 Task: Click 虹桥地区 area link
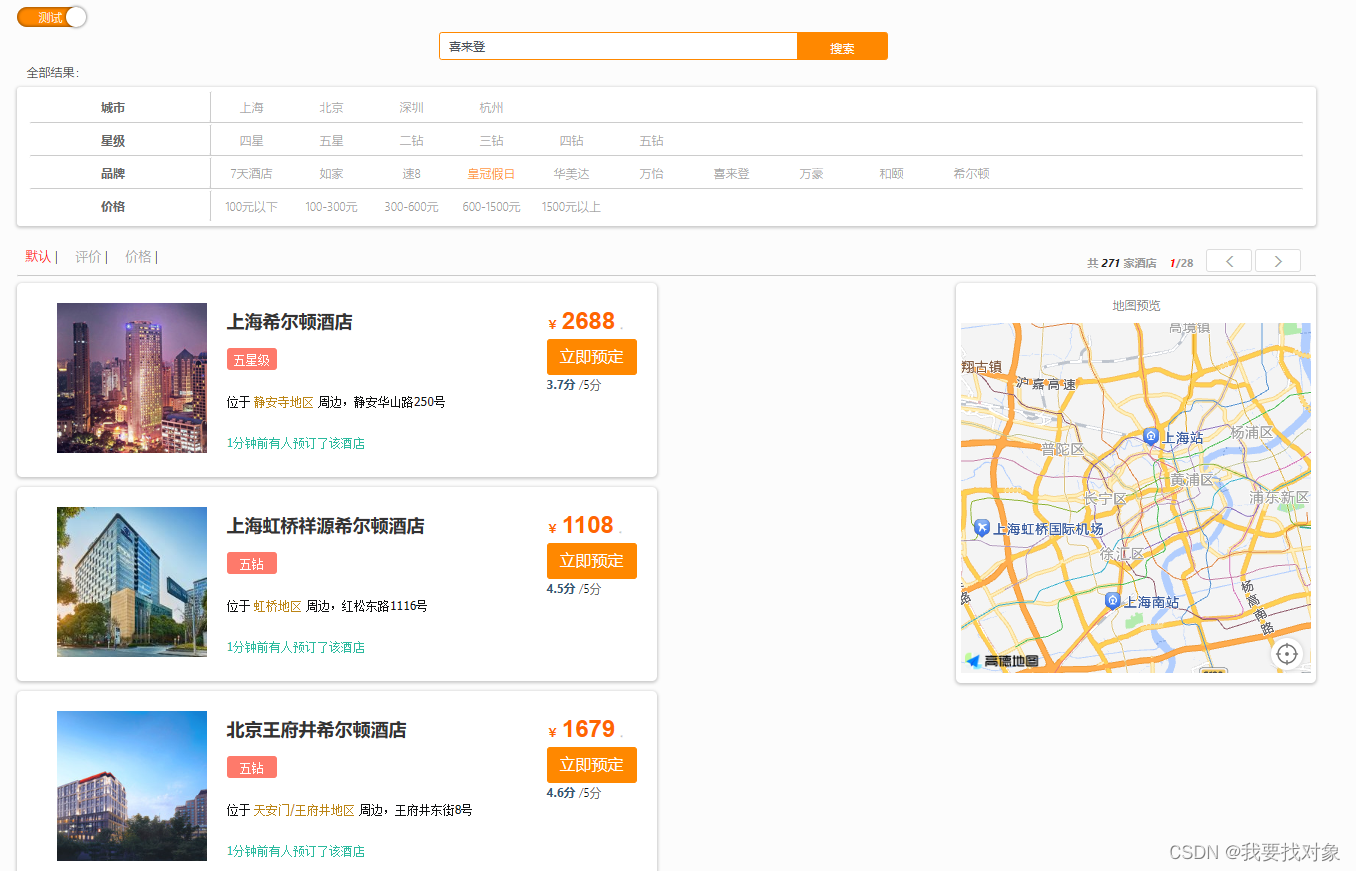[278, 606]
